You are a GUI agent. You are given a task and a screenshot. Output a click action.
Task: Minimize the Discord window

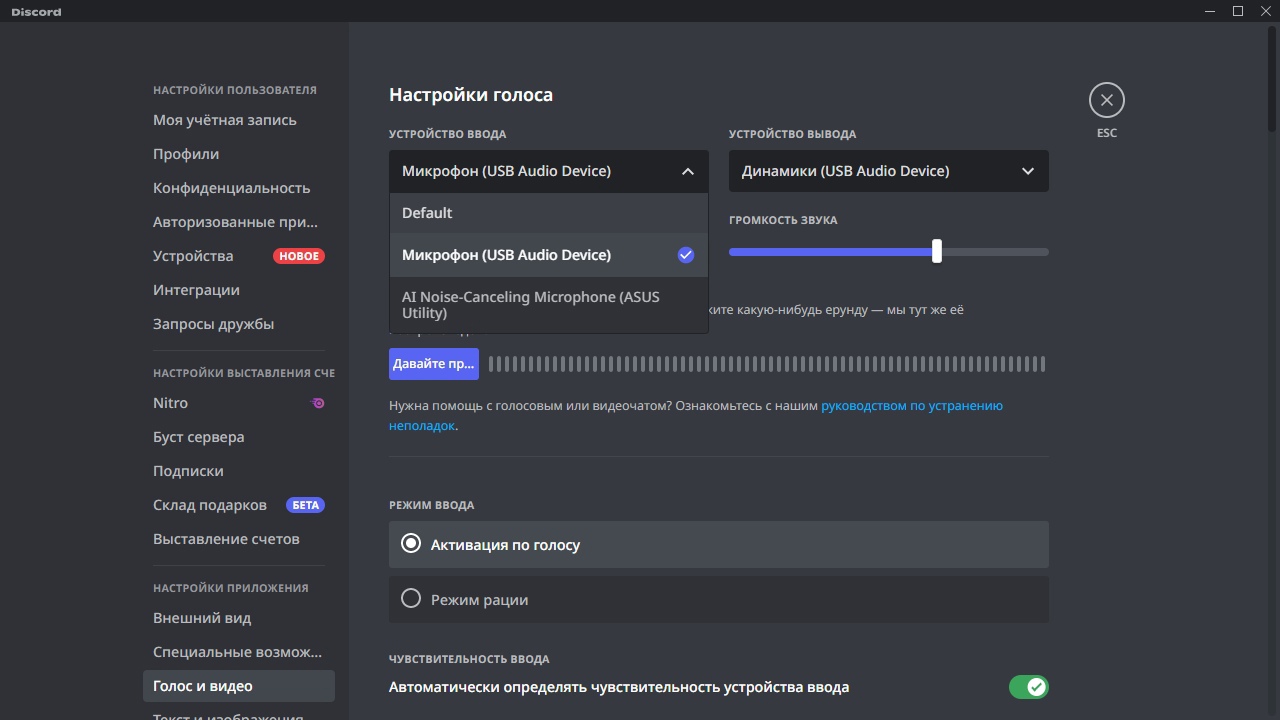point(1208,11)
